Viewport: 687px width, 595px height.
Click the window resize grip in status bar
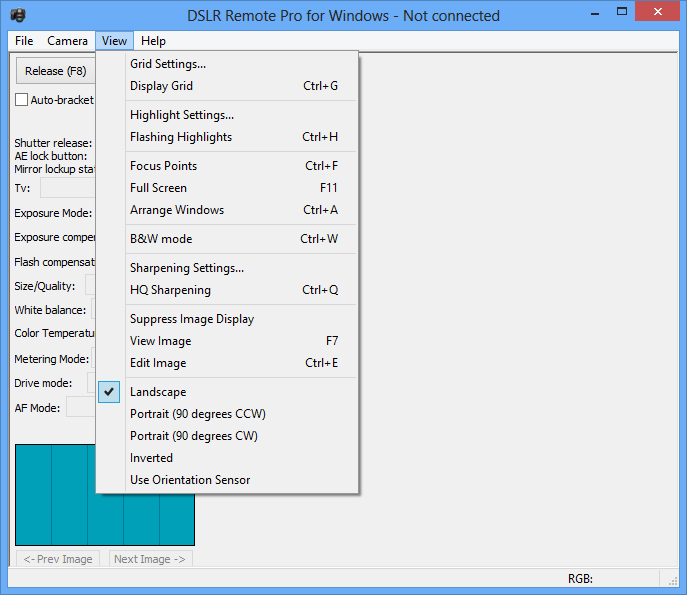pyautogui.click(x=673, y=581)
